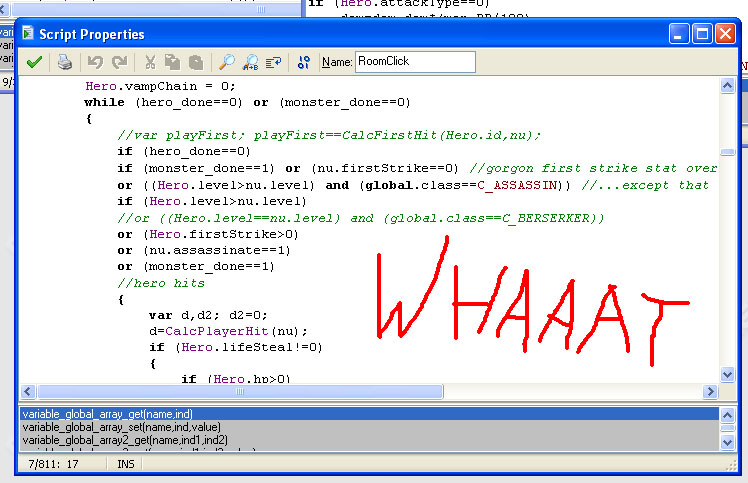Cut selected code with scissors icon
Image resolution: width=748 pixels, height=483 pixels.
click(x=150, y=62)
